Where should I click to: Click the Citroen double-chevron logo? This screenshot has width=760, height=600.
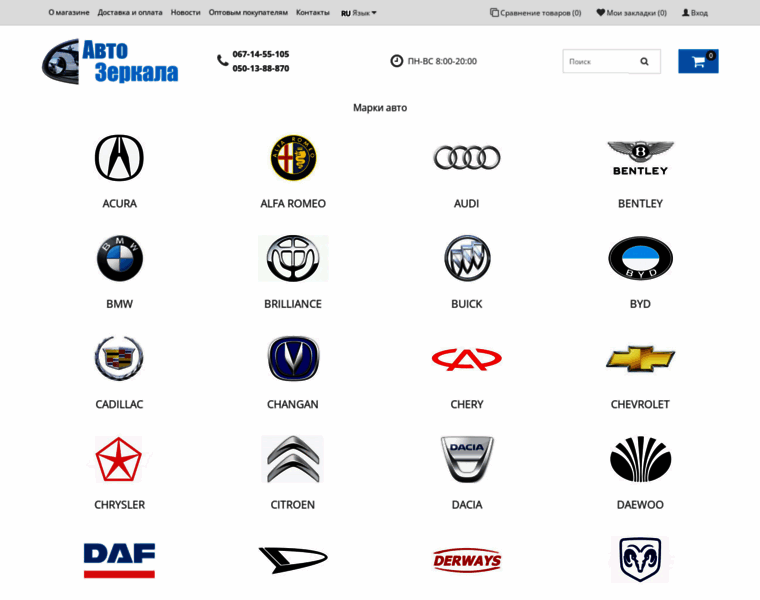point(293,459)
